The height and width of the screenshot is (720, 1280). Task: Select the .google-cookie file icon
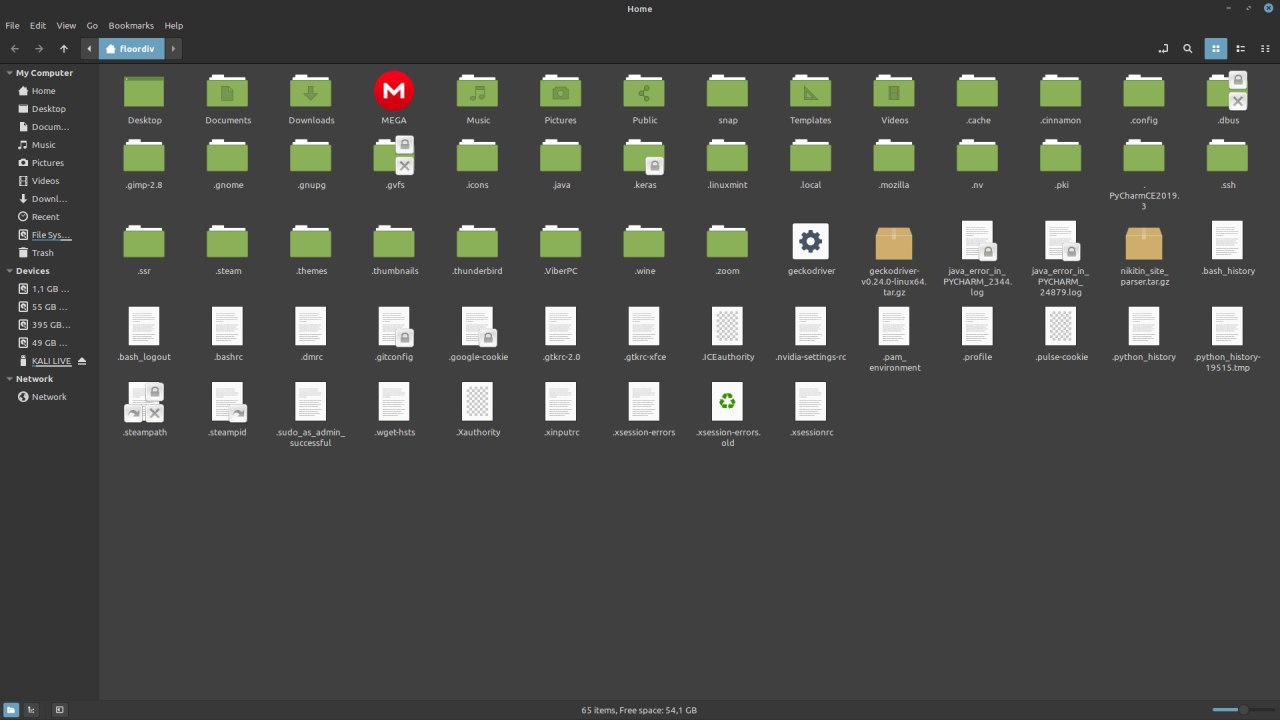[477, 326]
